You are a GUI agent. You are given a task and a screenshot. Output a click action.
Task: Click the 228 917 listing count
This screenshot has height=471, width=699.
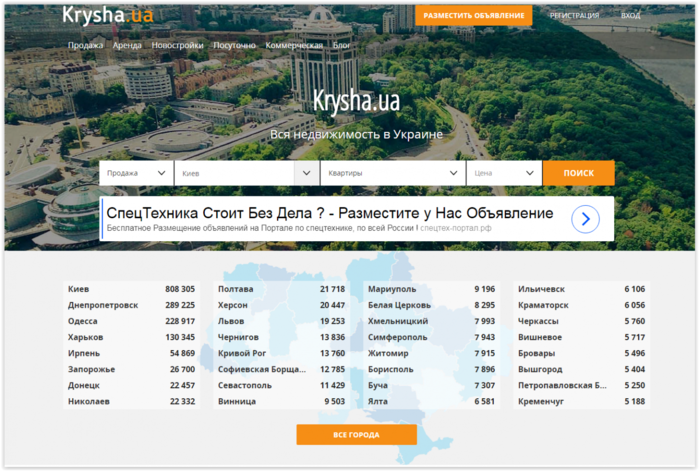coord(180,321)
